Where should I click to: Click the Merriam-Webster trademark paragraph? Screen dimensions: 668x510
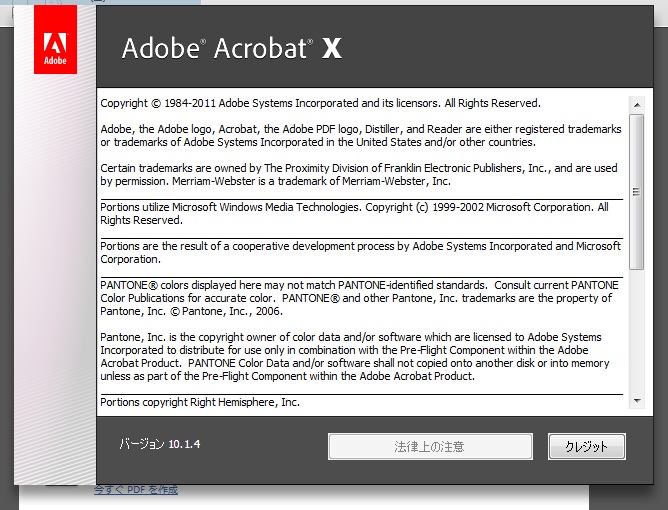[360, 175]
